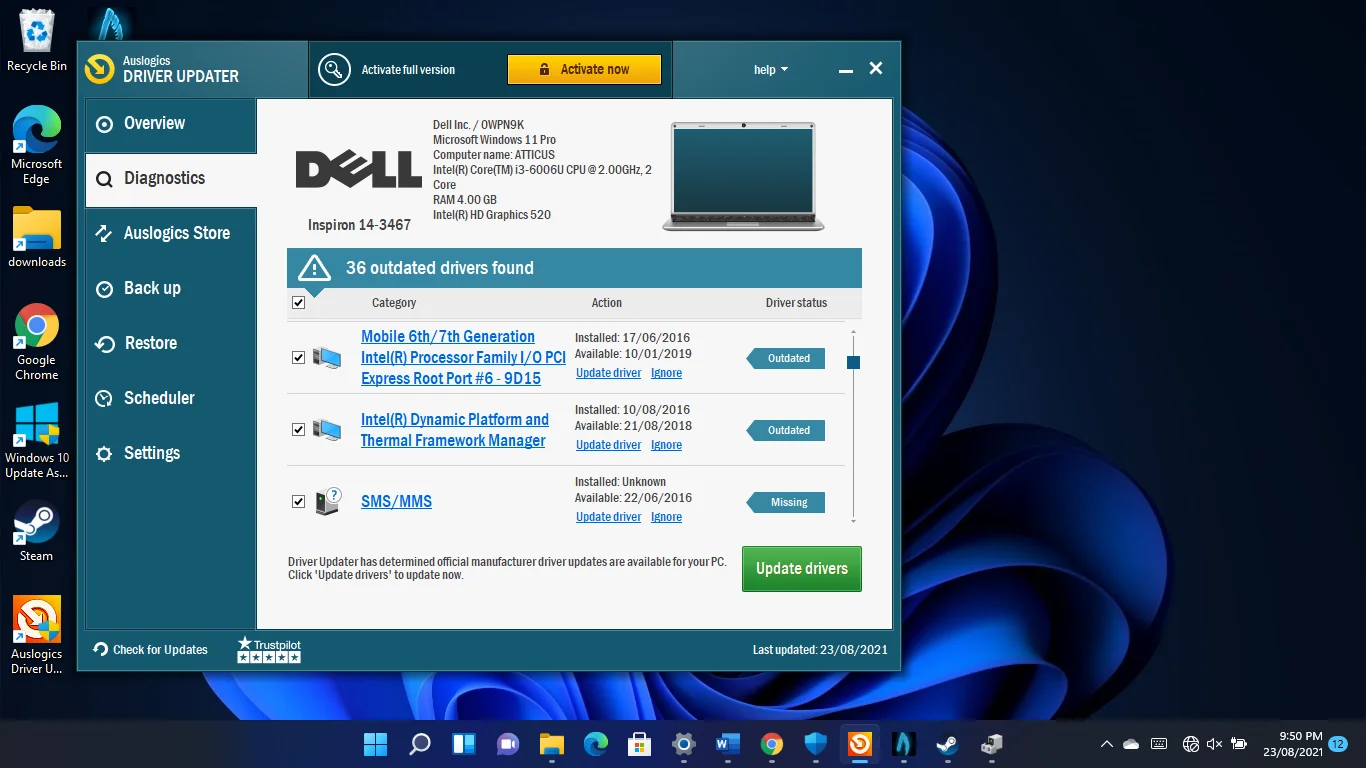Click Ignore for PCI Express Root Port

tap(666, 373)
